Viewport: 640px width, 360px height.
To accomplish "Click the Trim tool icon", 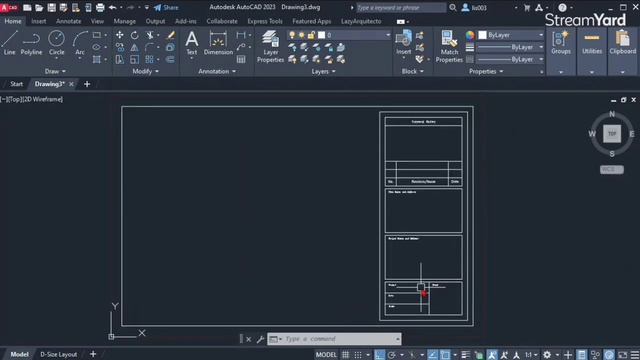I will click(150, 35).
